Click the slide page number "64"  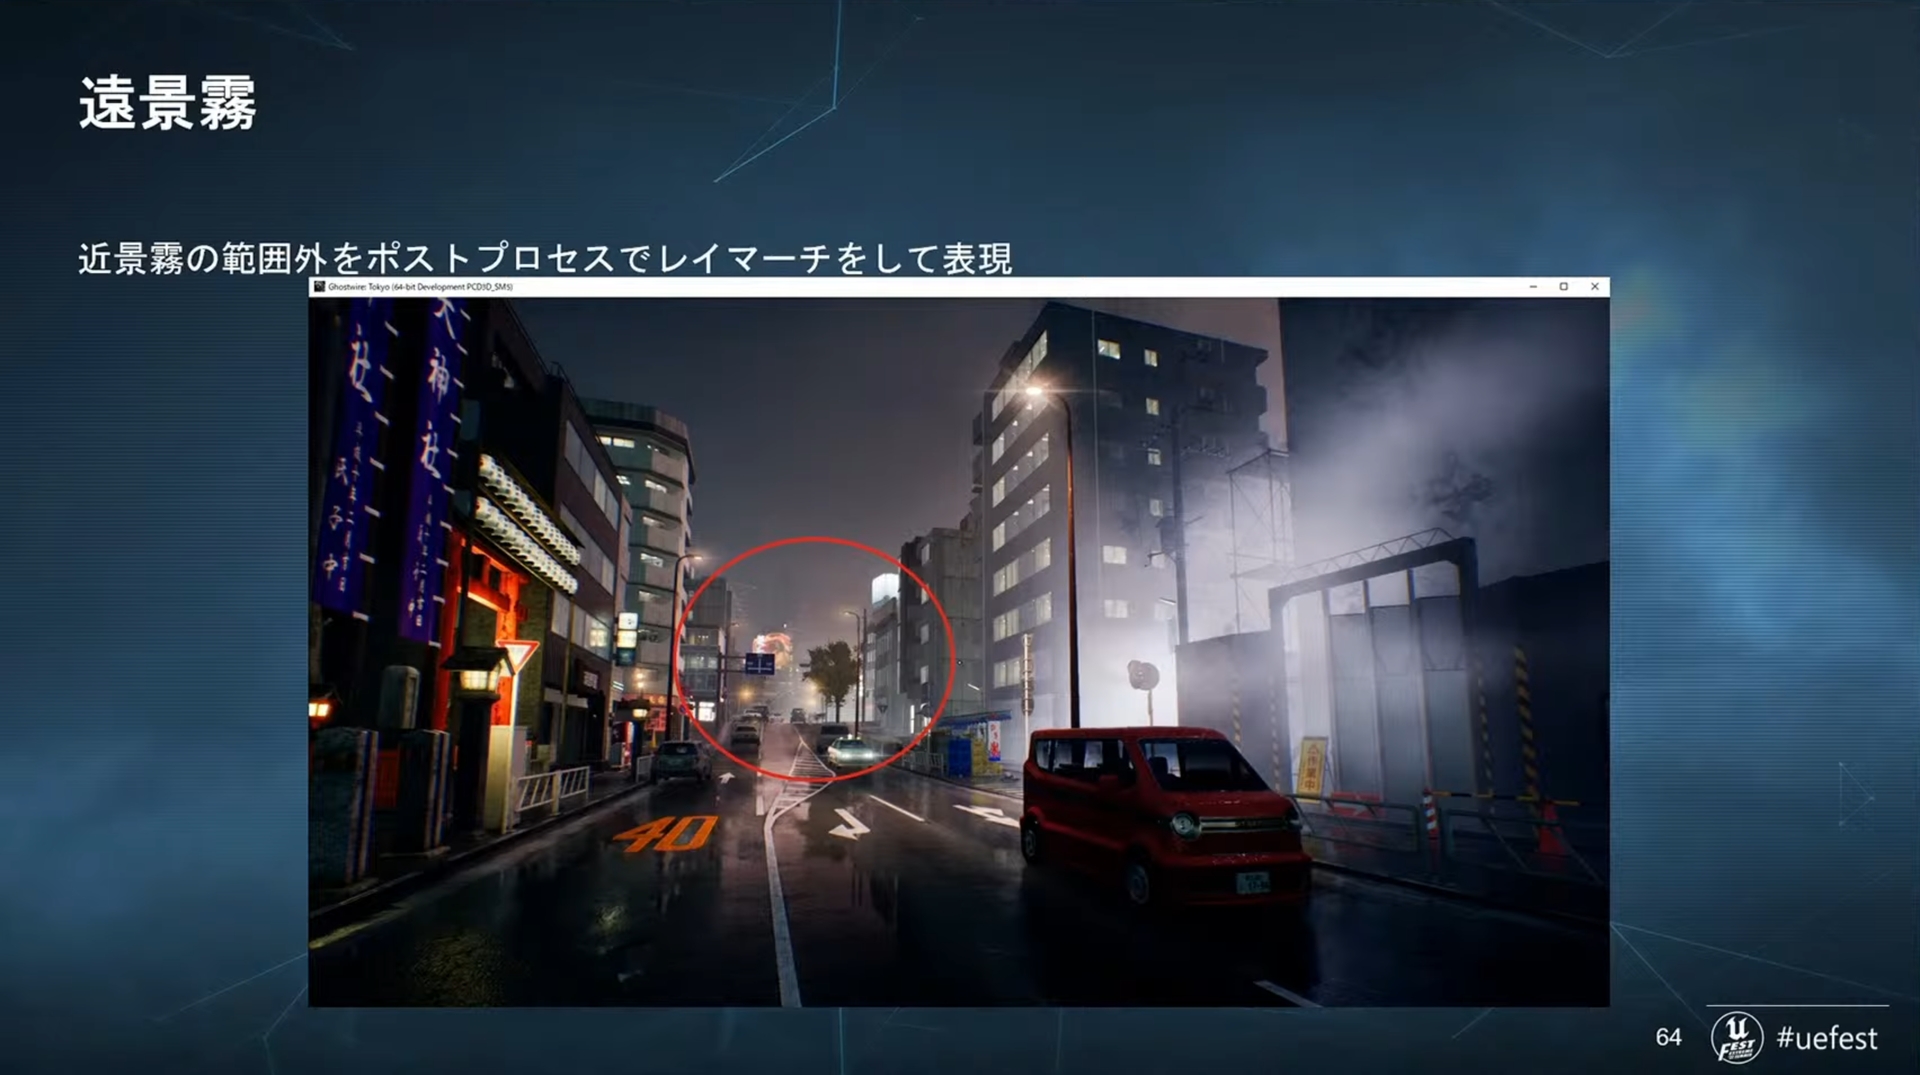coord(1668,1037)
